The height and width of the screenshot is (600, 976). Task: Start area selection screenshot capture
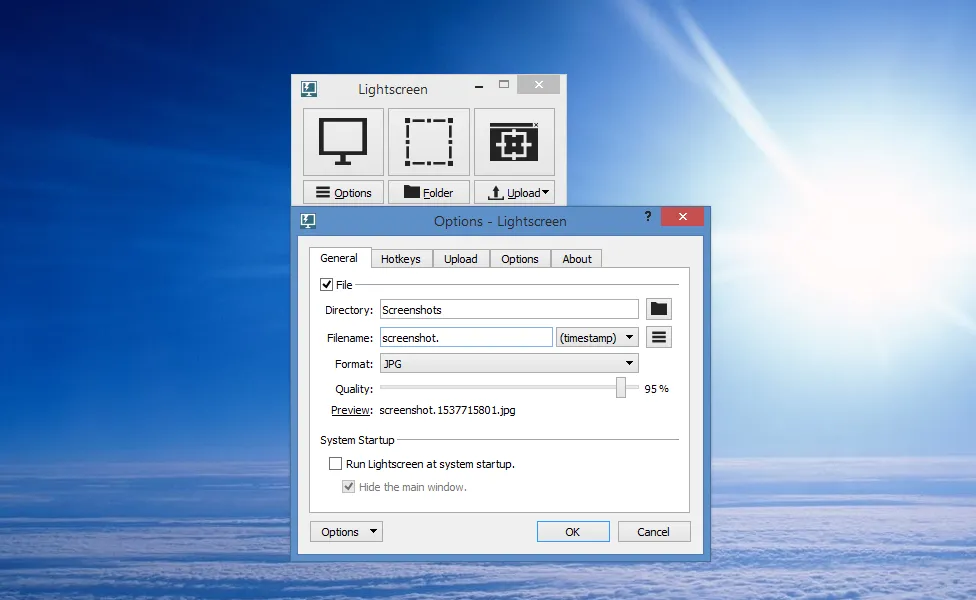point(428,141)
